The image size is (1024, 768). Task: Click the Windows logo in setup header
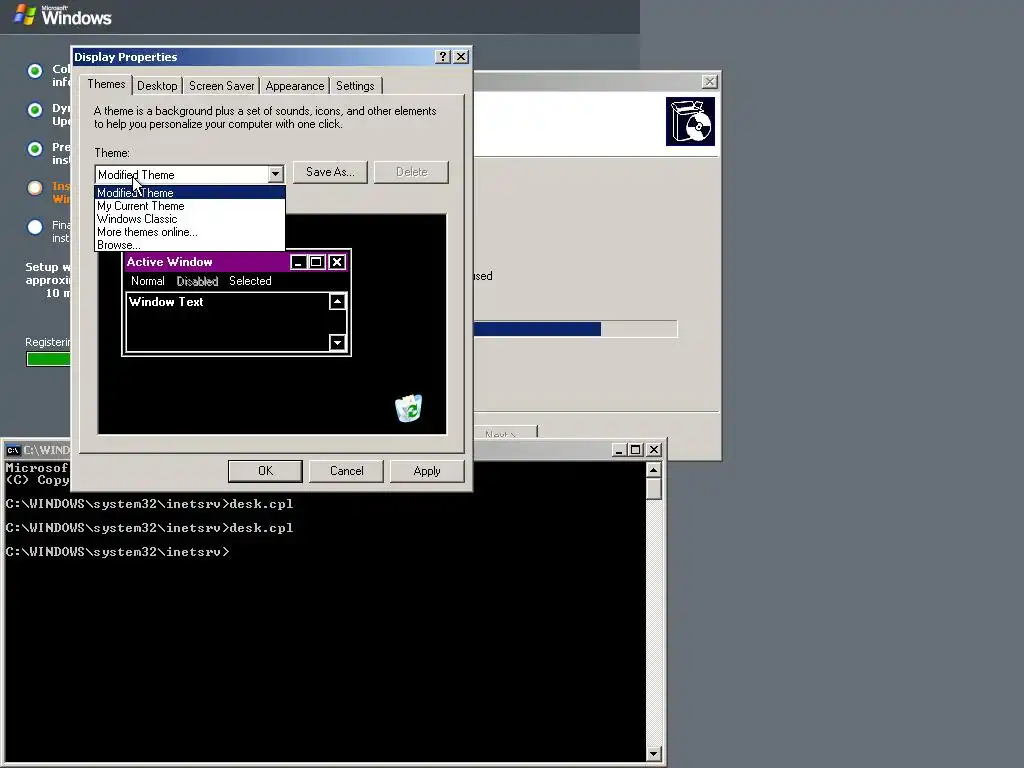63,15
